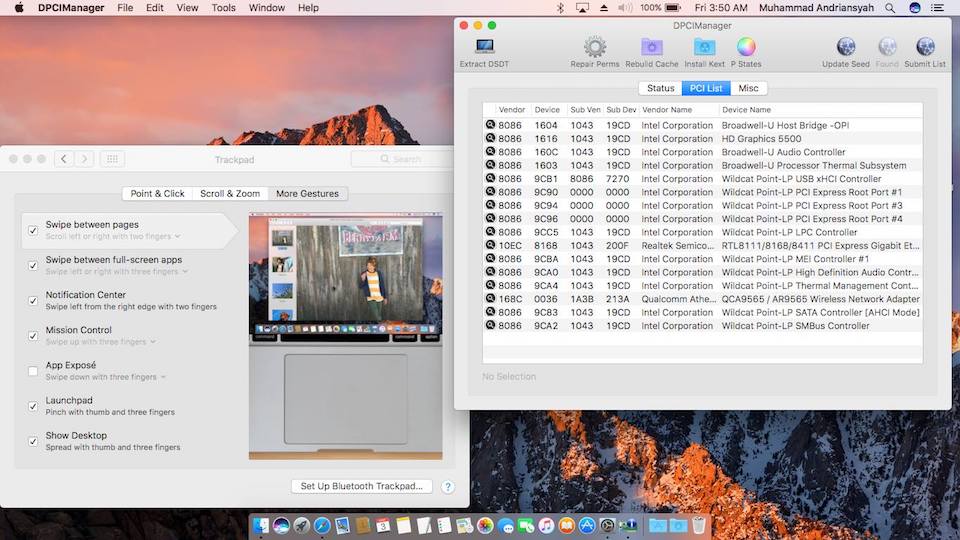Select the Scroll & Zoom tab
960x540 pixels.
229,194
